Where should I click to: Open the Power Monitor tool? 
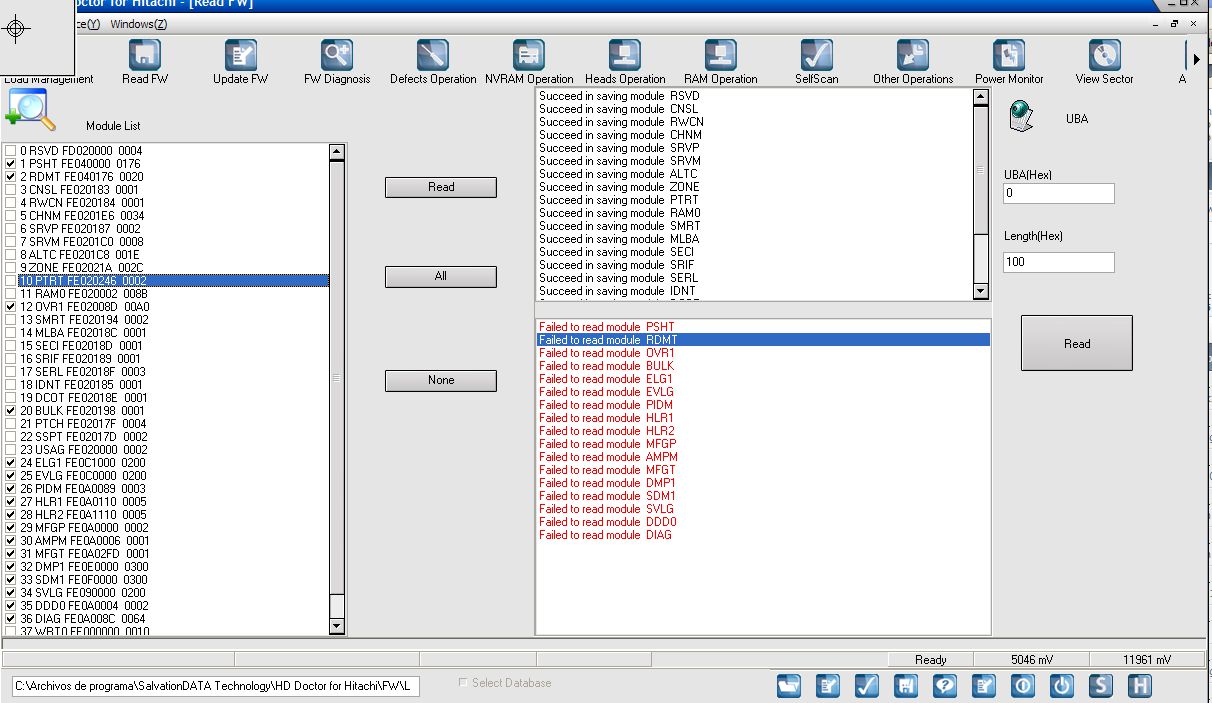pos(1009,62)
